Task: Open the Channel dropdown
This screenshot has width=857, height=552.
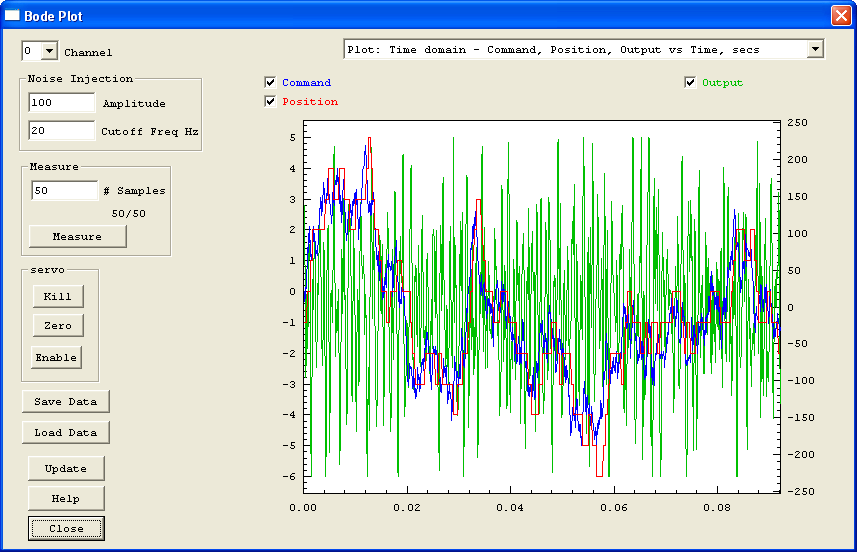Action: [x=49, y=51]
